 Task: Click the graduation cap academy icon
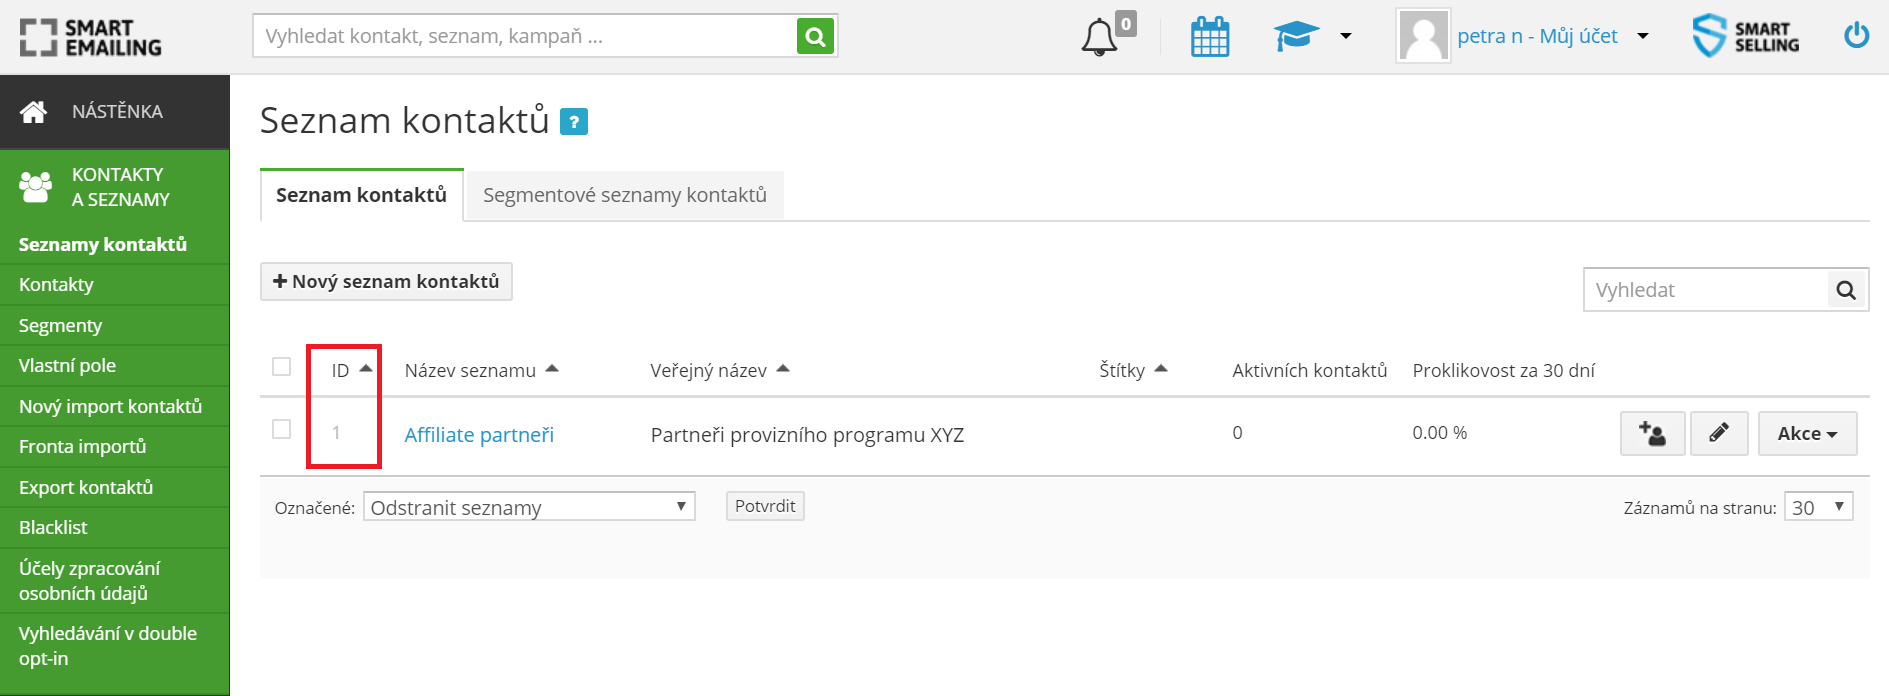click(1296, 37)
